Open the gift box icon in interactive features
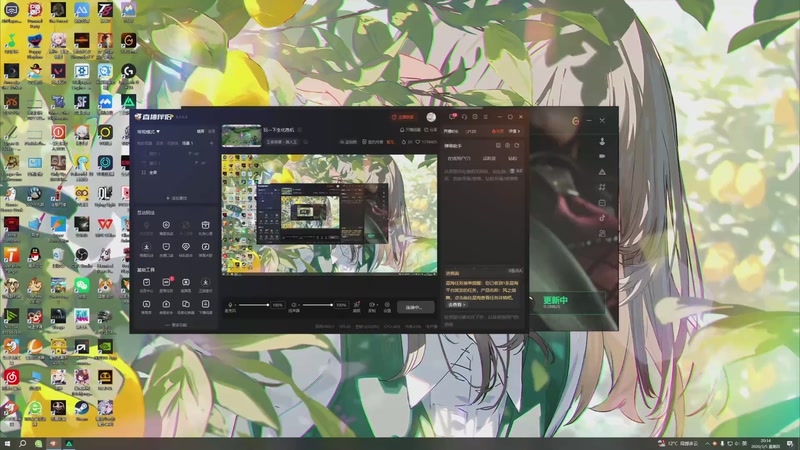Viewport: 800px width, 450px height. pyautogui.click(x=205, y=226)
